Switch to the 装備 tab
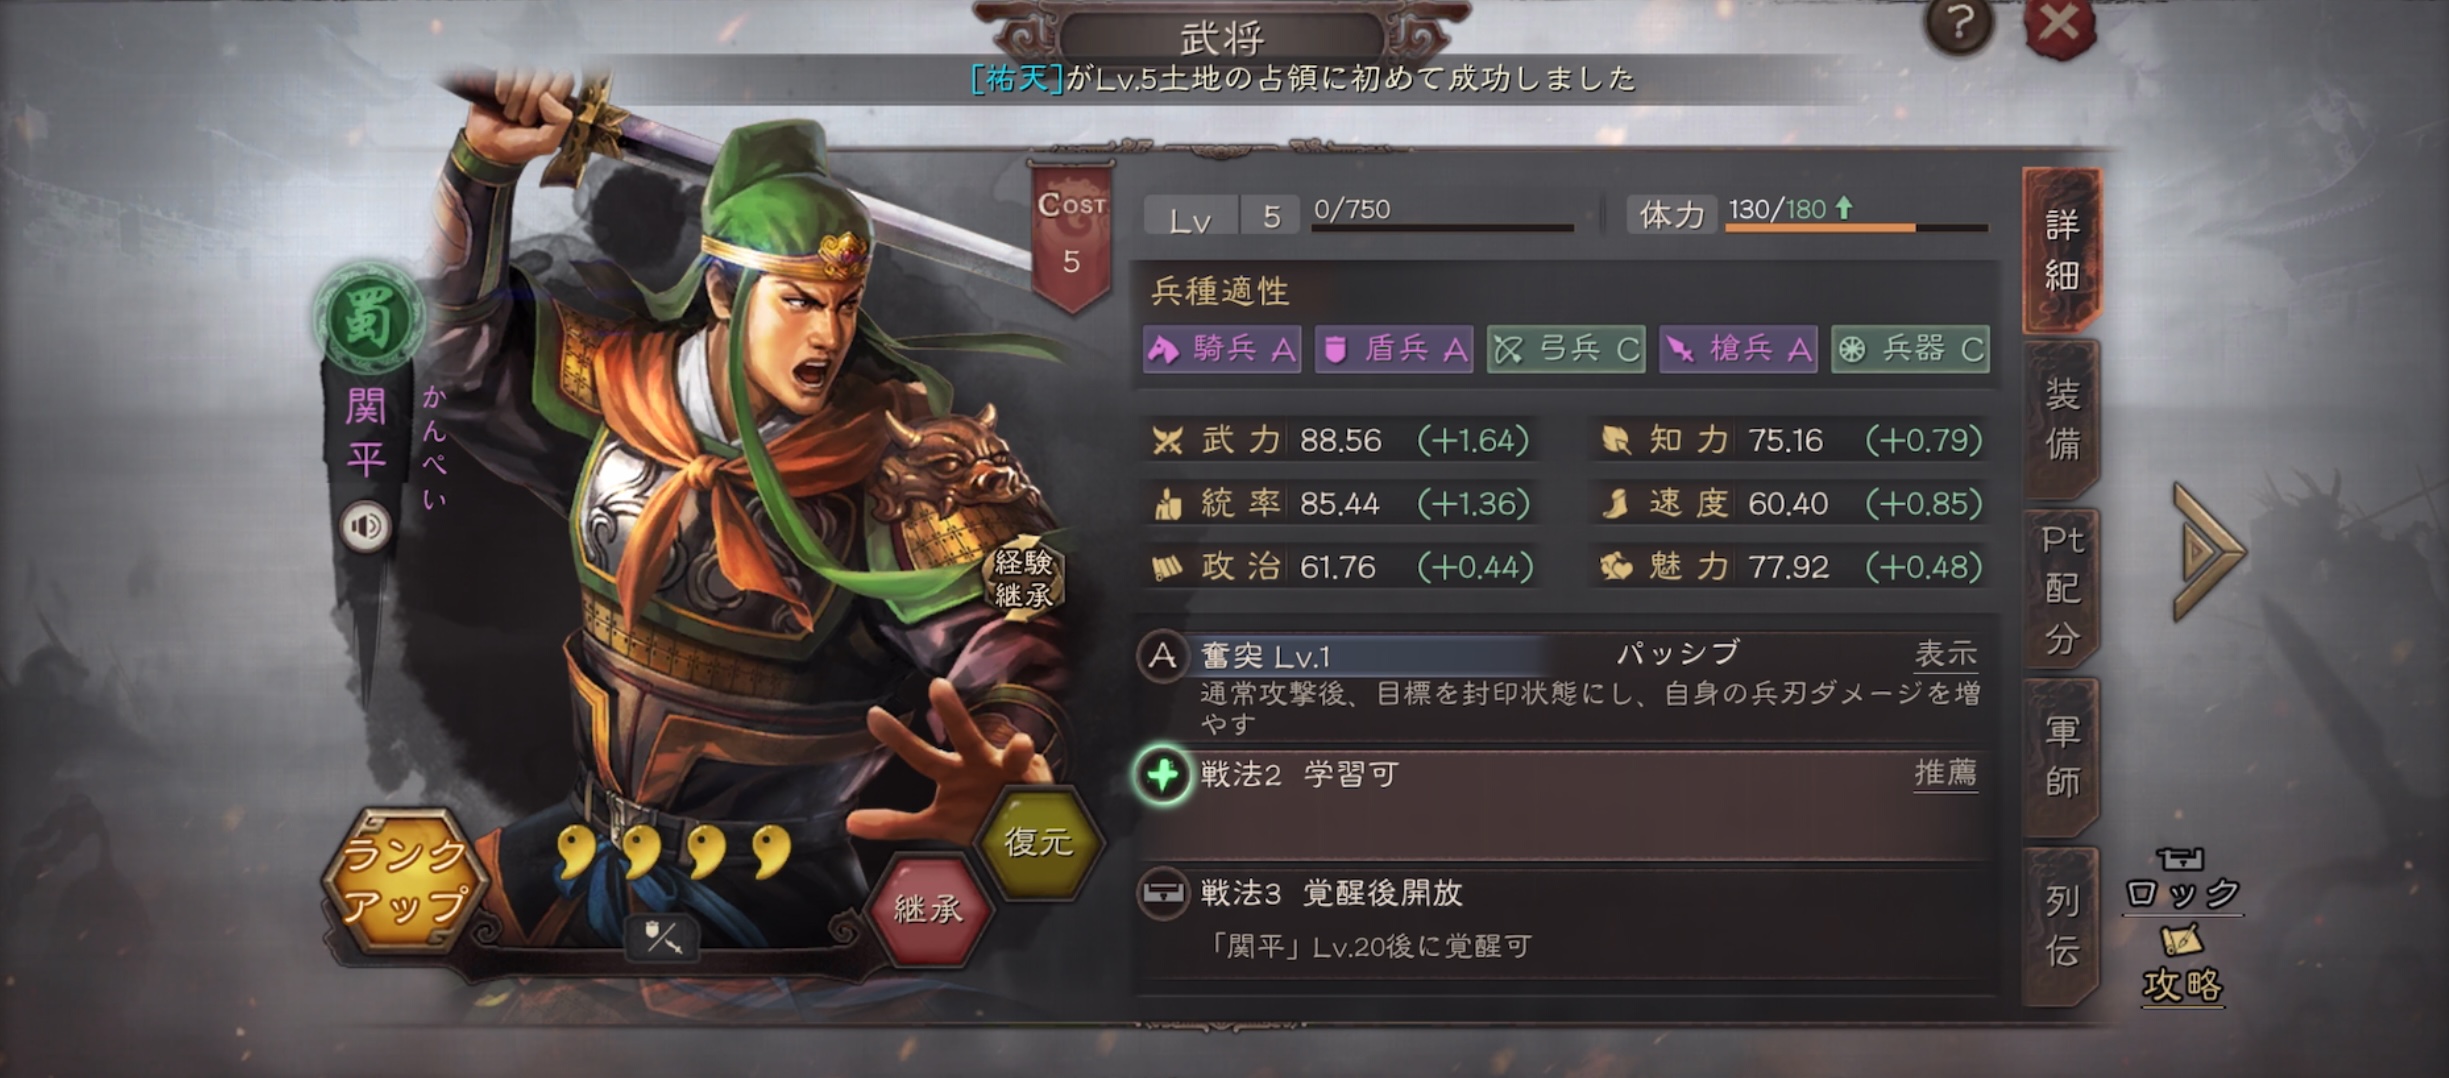 [2062, 420]
